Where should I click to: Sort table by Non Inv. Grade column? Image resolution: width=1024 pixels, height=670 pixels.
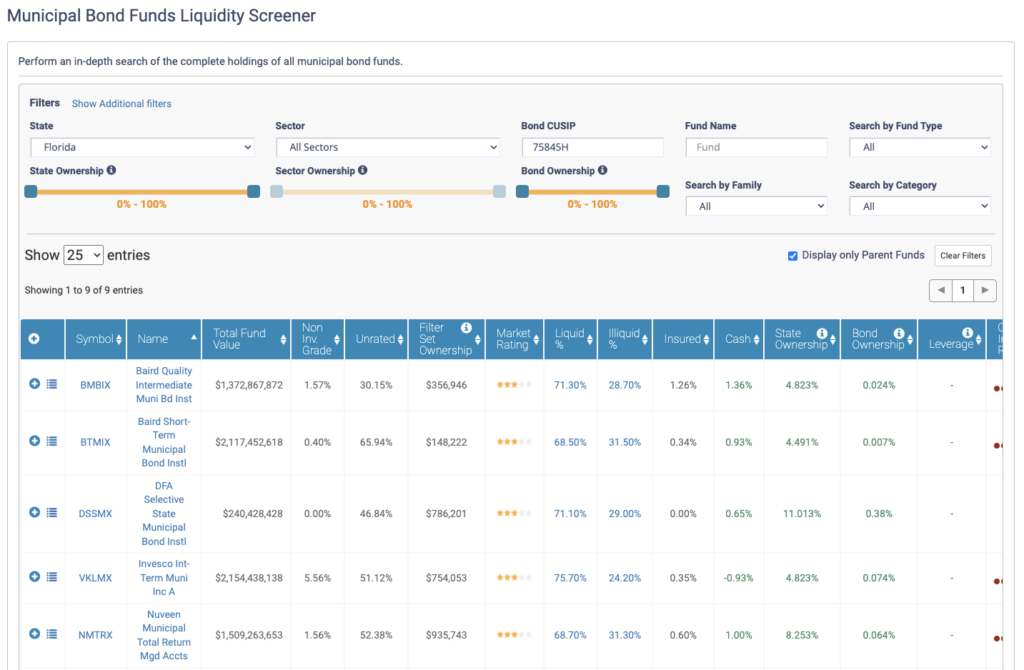(x=318, y=339)
